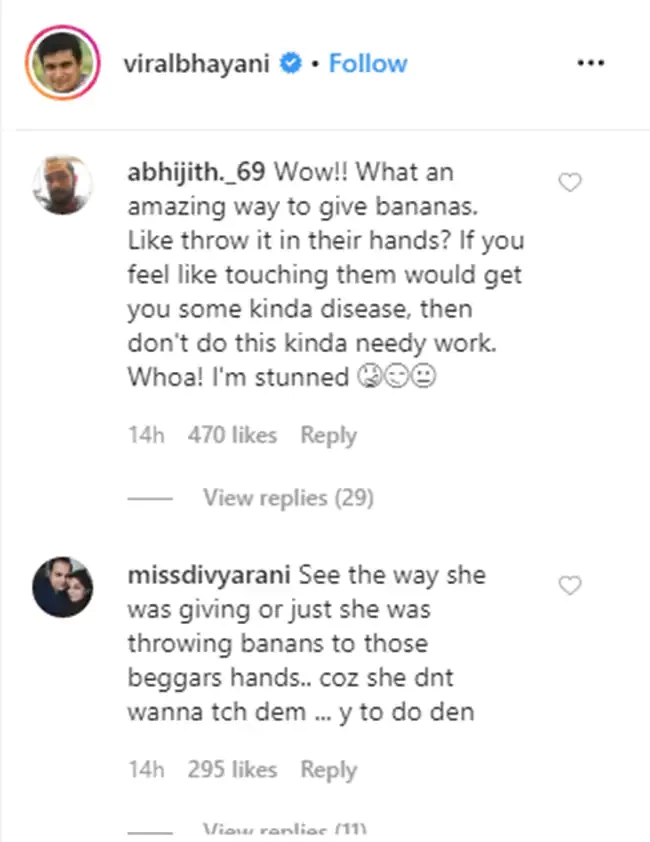Reply to the abhijith._69 comment
Image resolution: width=650 pixels, height=842 pixels.
point(328,436)
